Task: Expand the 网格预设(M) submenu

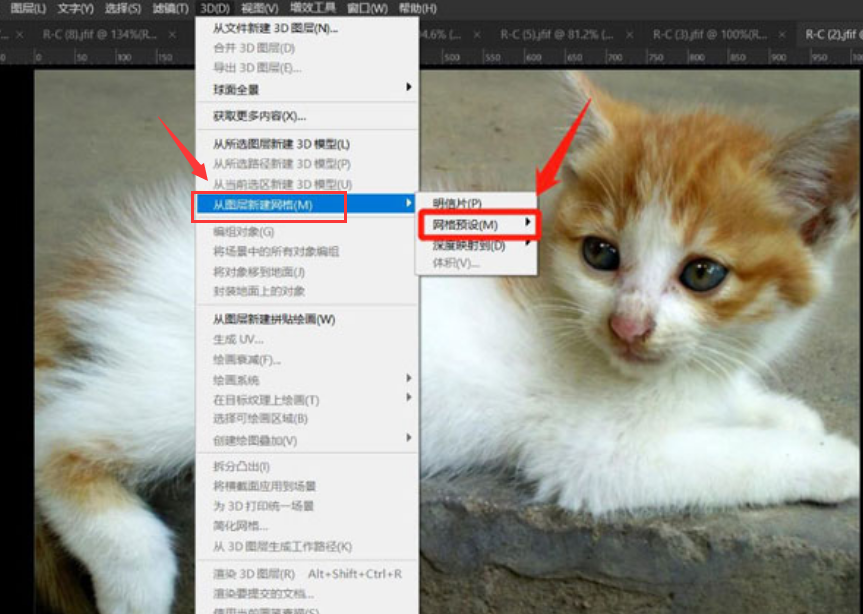Action: (477, 225)
